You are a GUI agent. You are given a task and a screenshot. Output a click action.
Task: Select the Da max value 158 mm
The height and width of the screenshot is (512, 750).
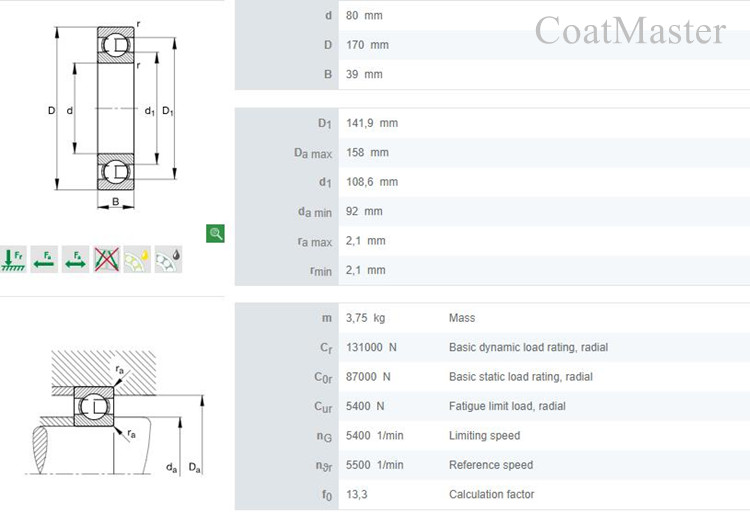tap(367, 153)
